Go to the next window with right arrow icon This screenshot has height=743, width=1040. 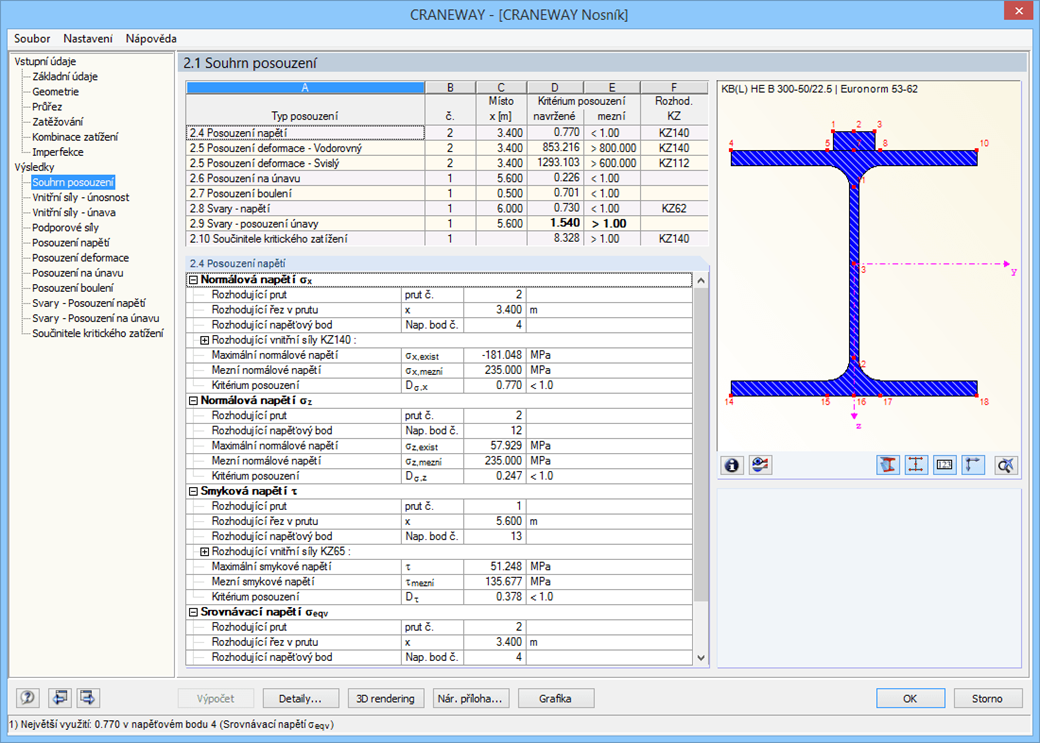(x=88, y=698)
